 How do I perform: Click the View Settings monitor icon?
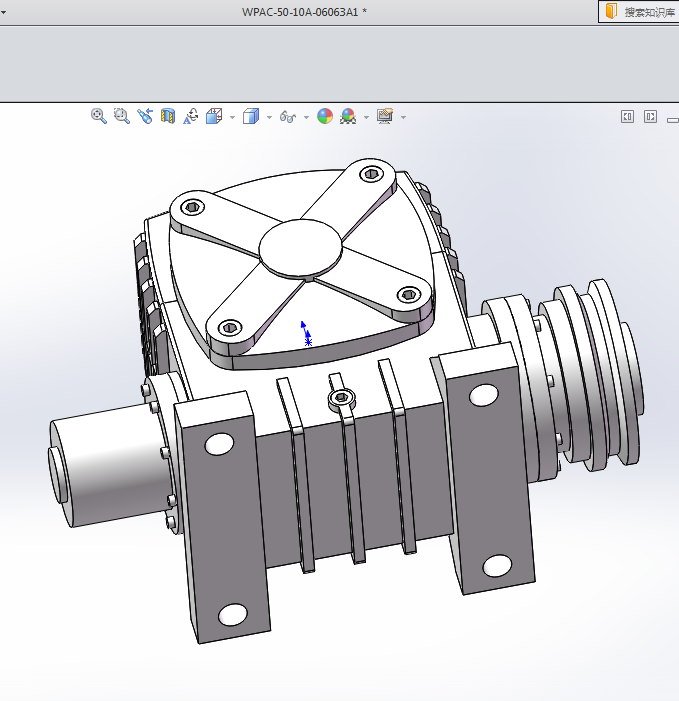(x=385, y=116)
